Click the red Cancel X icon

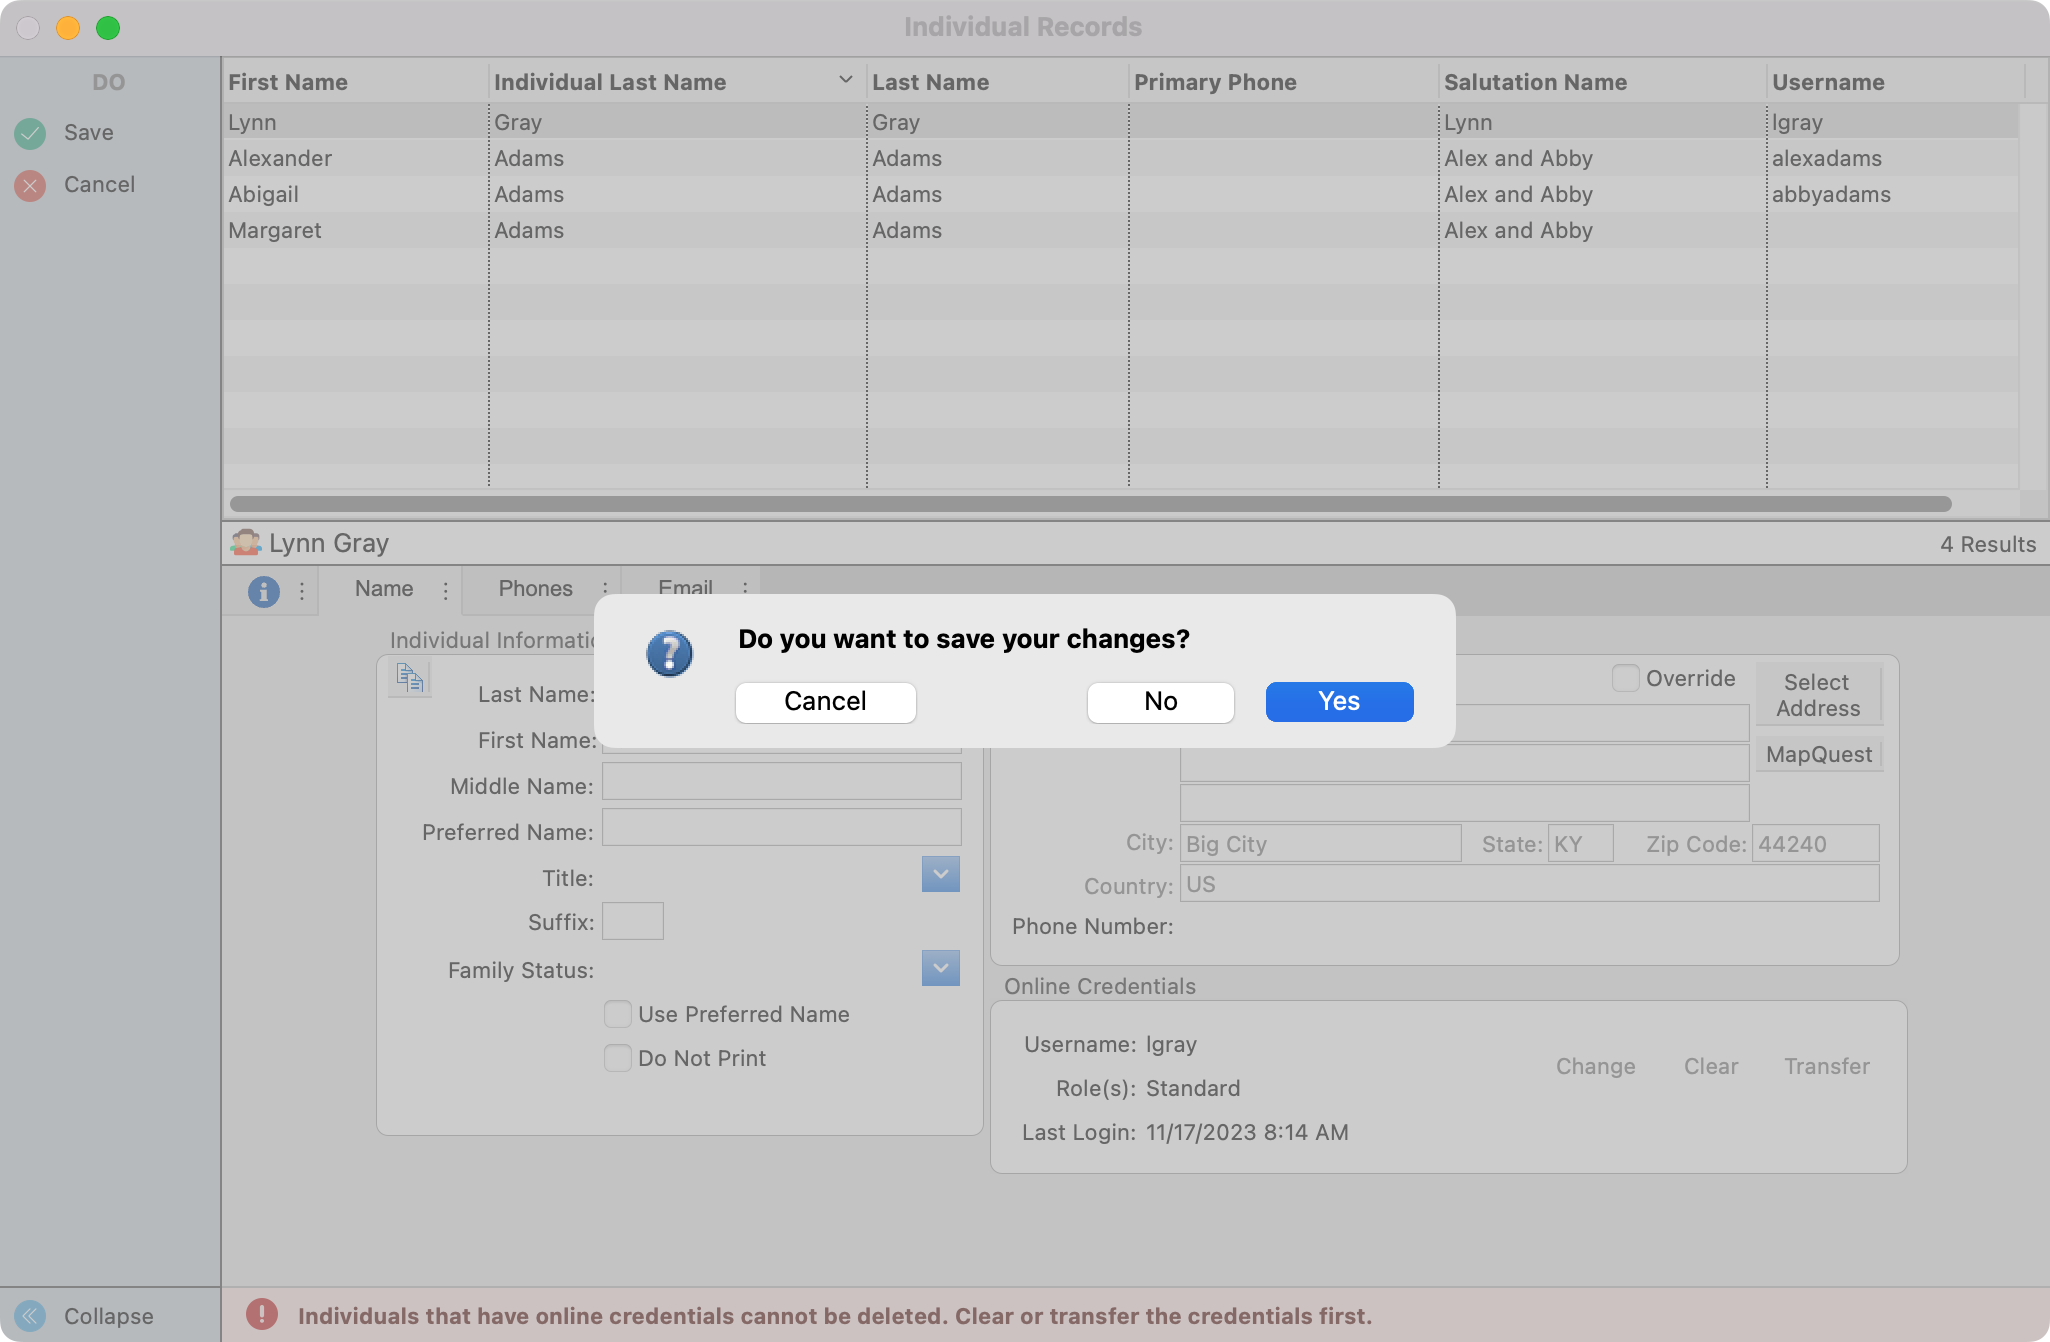30,185
